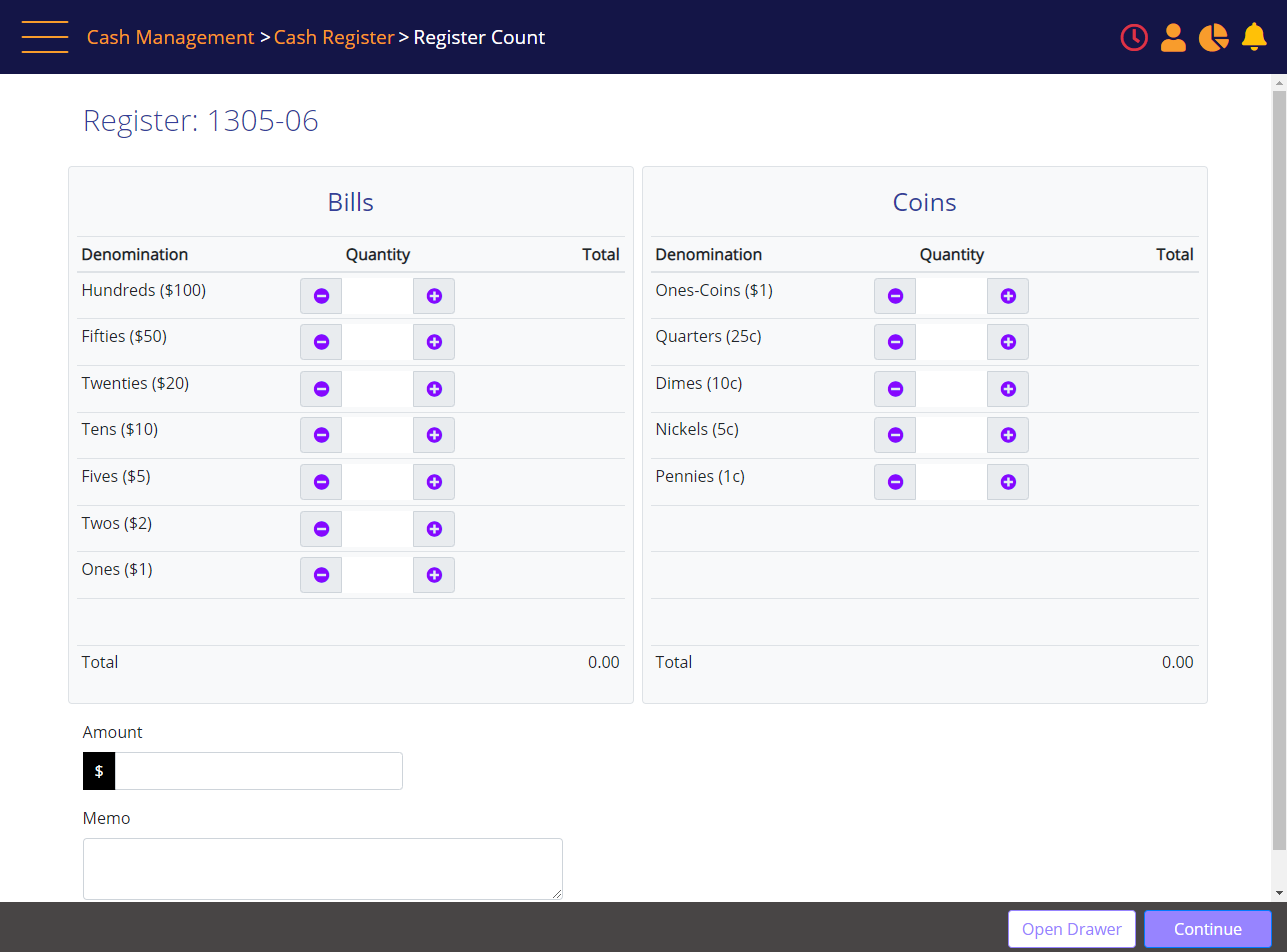Viewport: 1287px width, 952px height.
Task: Focus the Hundreds quantity input box
Action: 377,296
